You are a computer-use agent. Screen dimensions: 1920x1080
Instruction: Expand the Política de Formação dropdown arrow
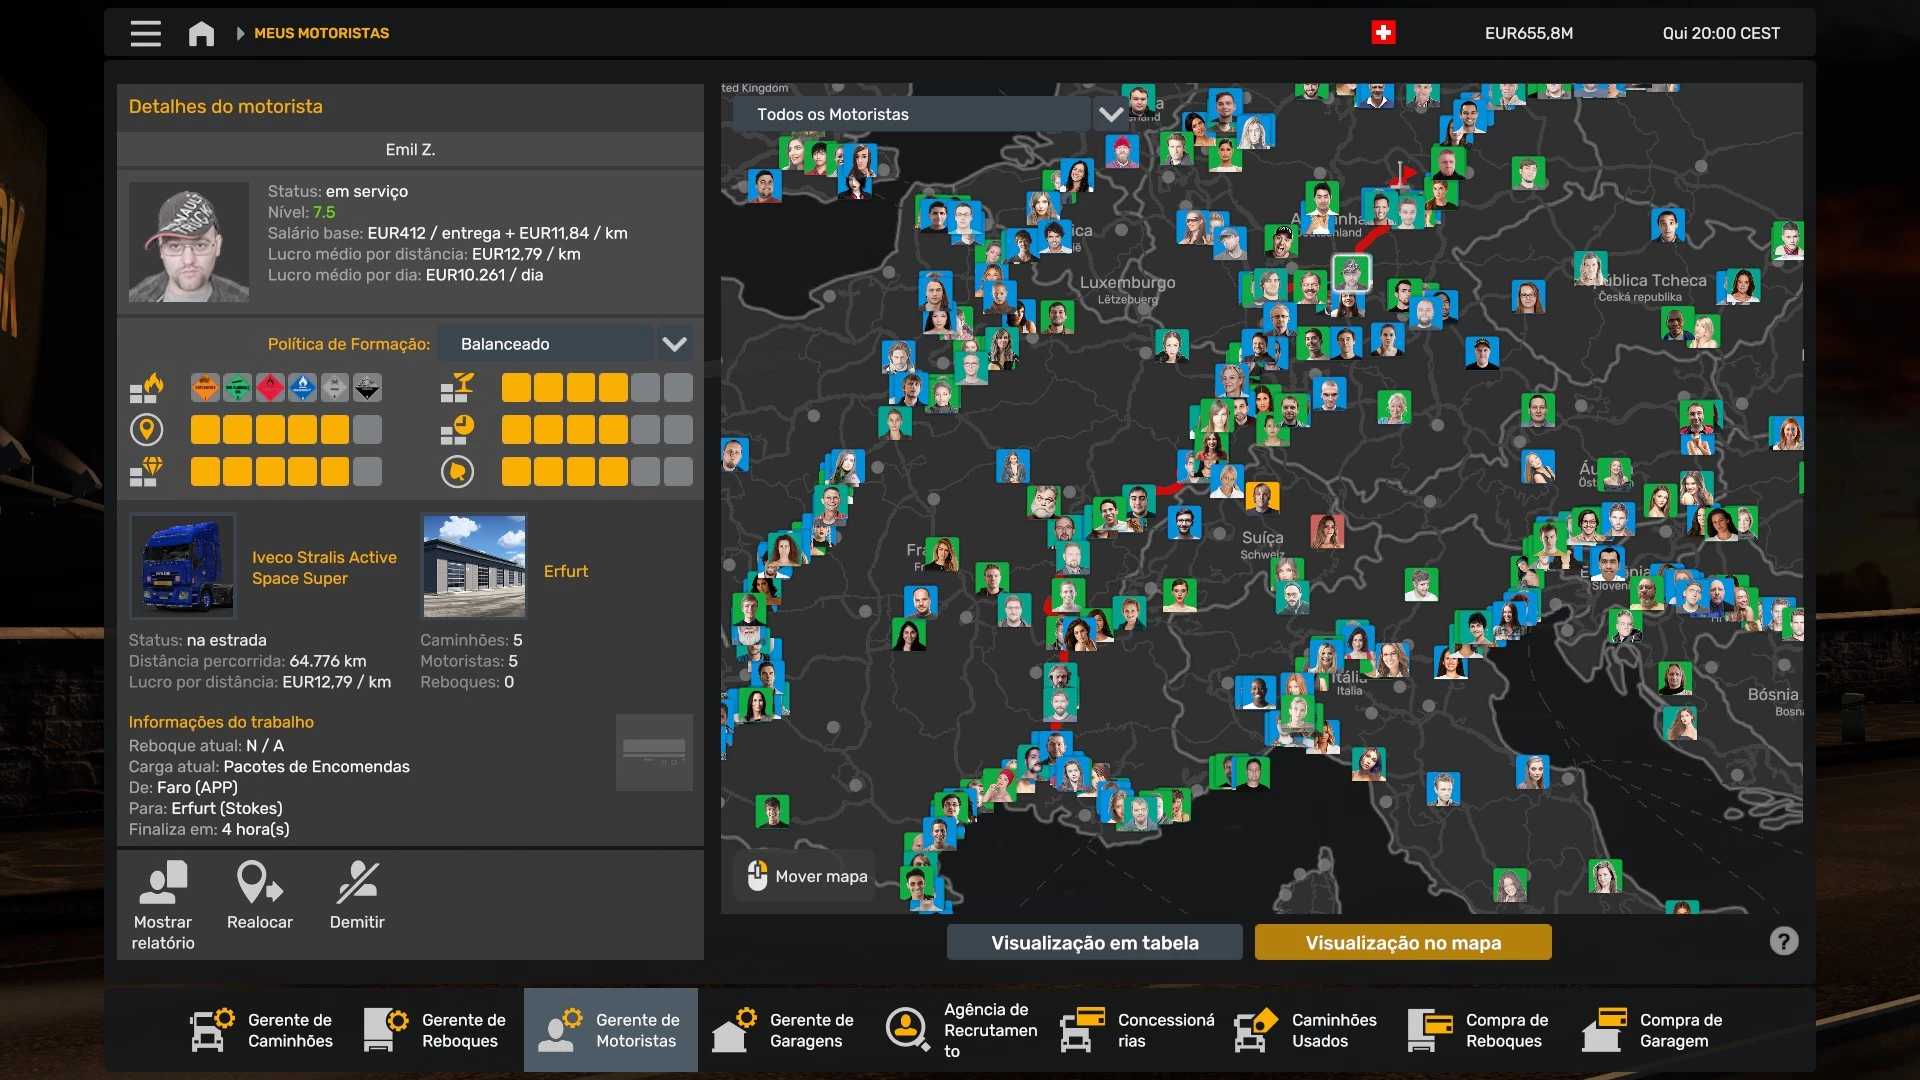[x=674, y=344]
